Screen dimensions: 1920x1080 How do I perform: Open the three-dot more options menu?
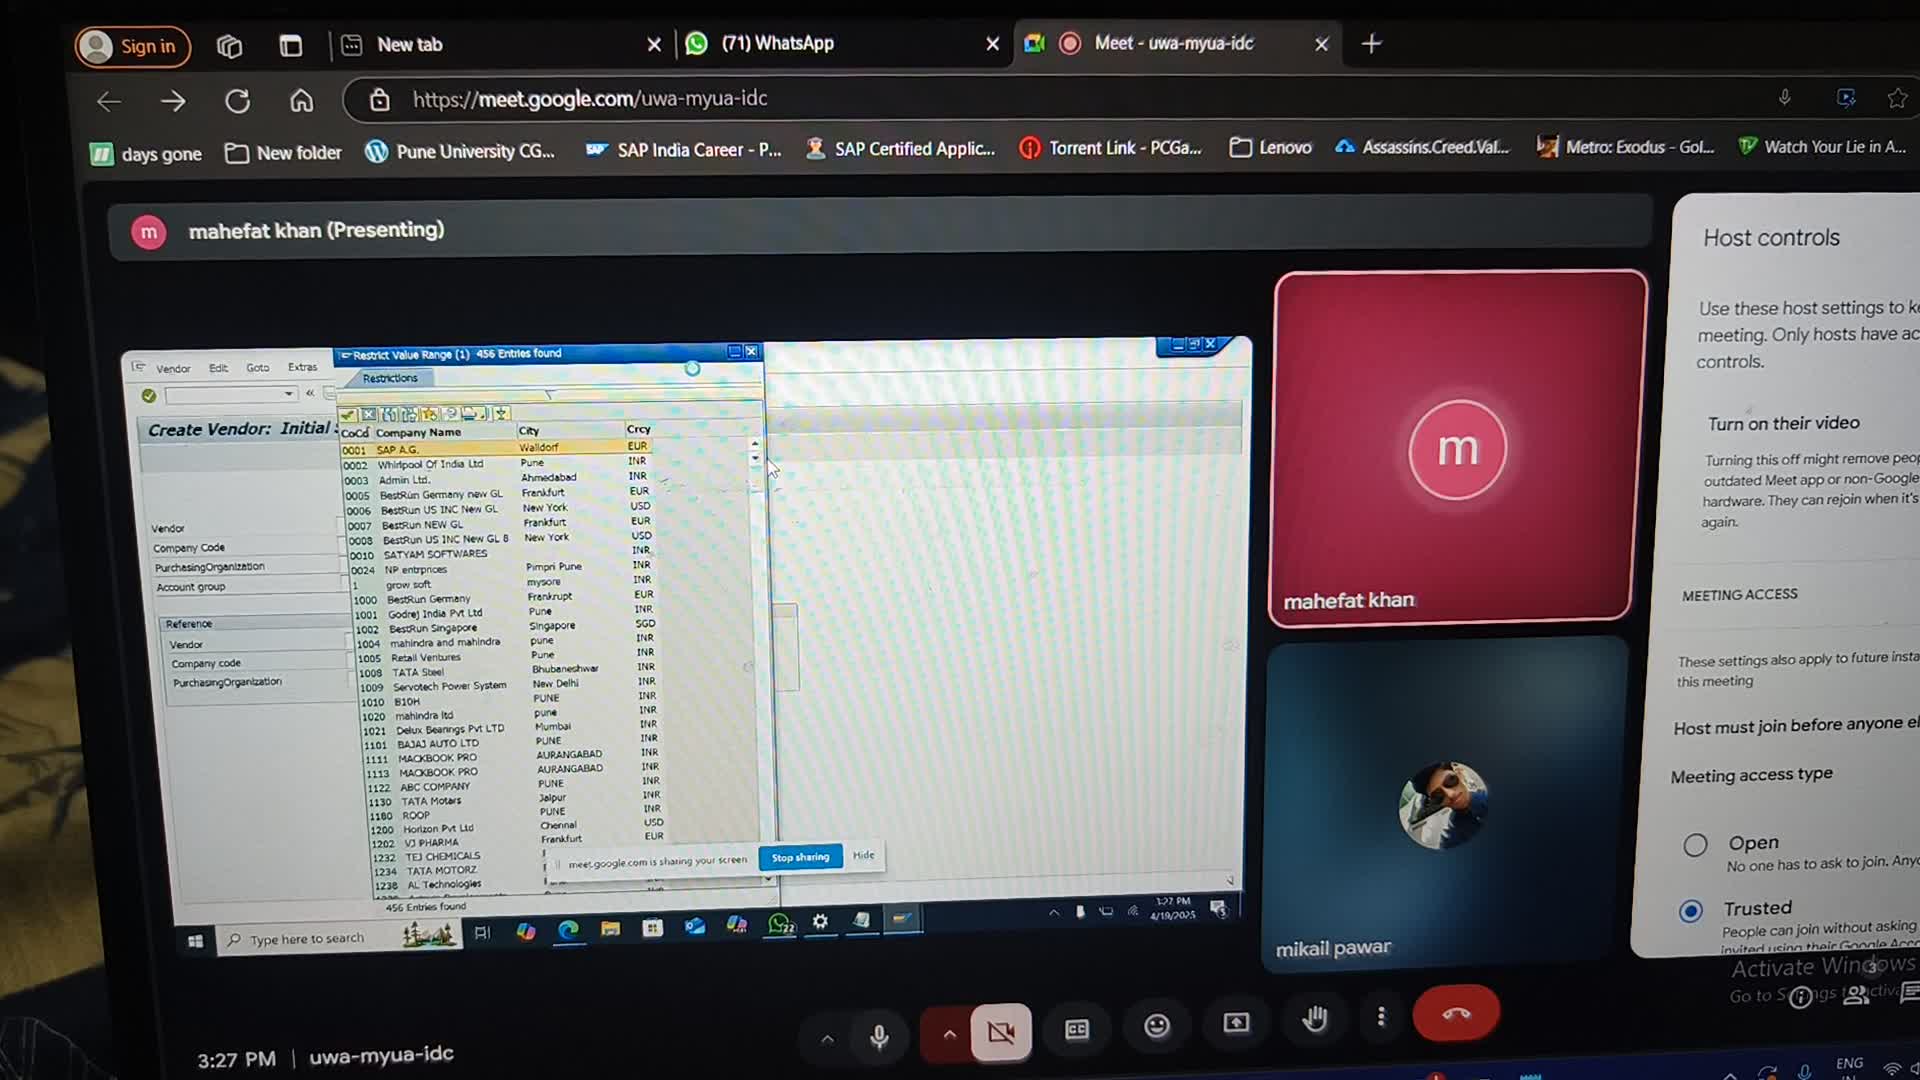point(1381,1017)
